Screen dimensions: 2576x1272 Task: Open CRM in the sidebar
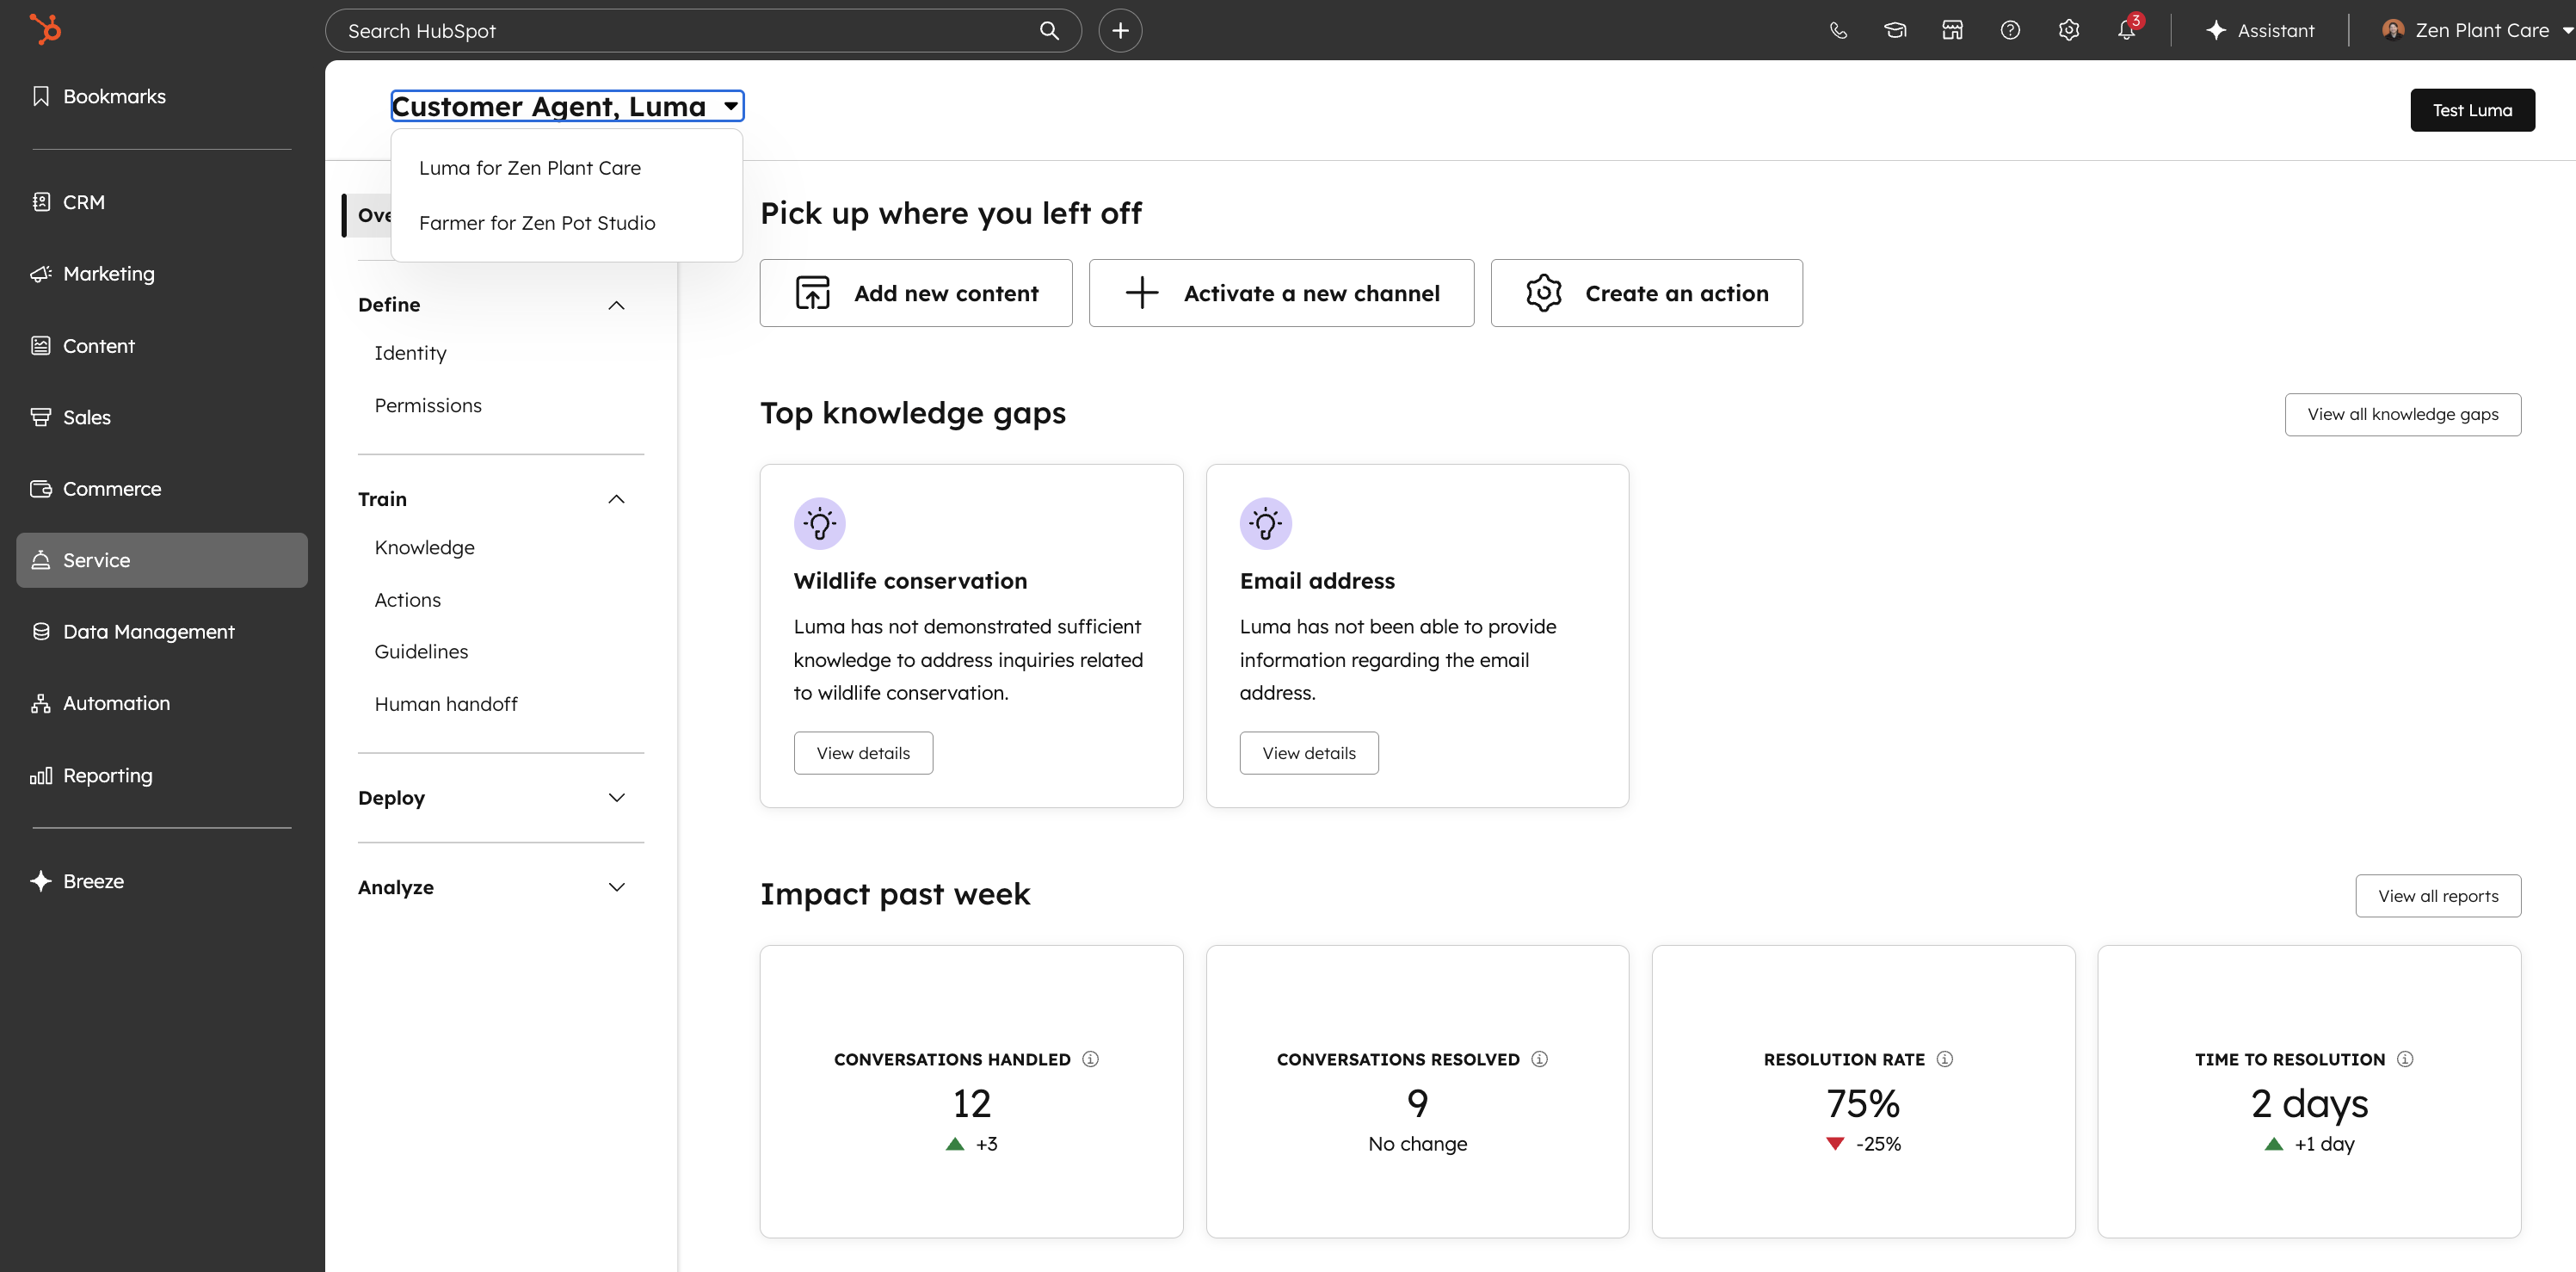162,202
